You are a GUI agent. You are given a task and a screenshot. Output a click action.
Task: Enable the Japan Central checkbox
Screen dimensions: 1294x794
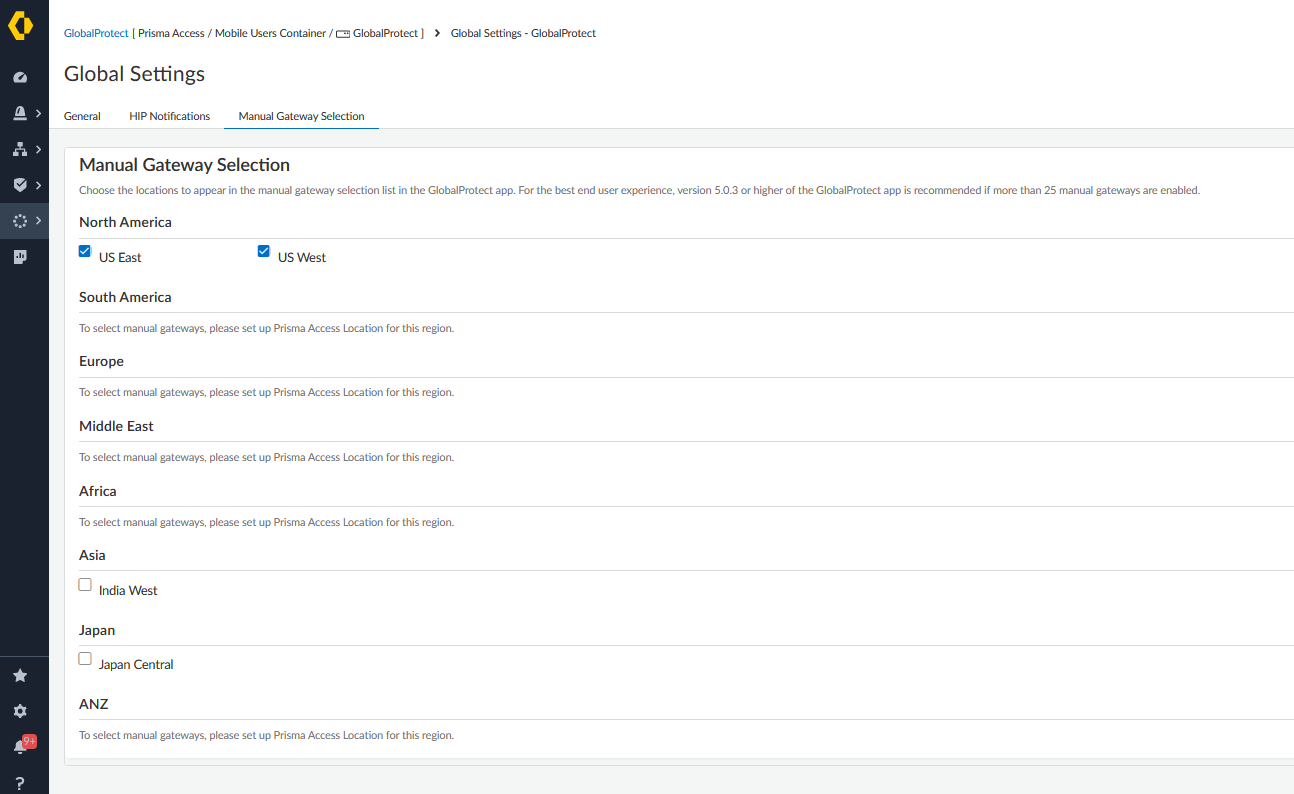[x=85, y=659]
